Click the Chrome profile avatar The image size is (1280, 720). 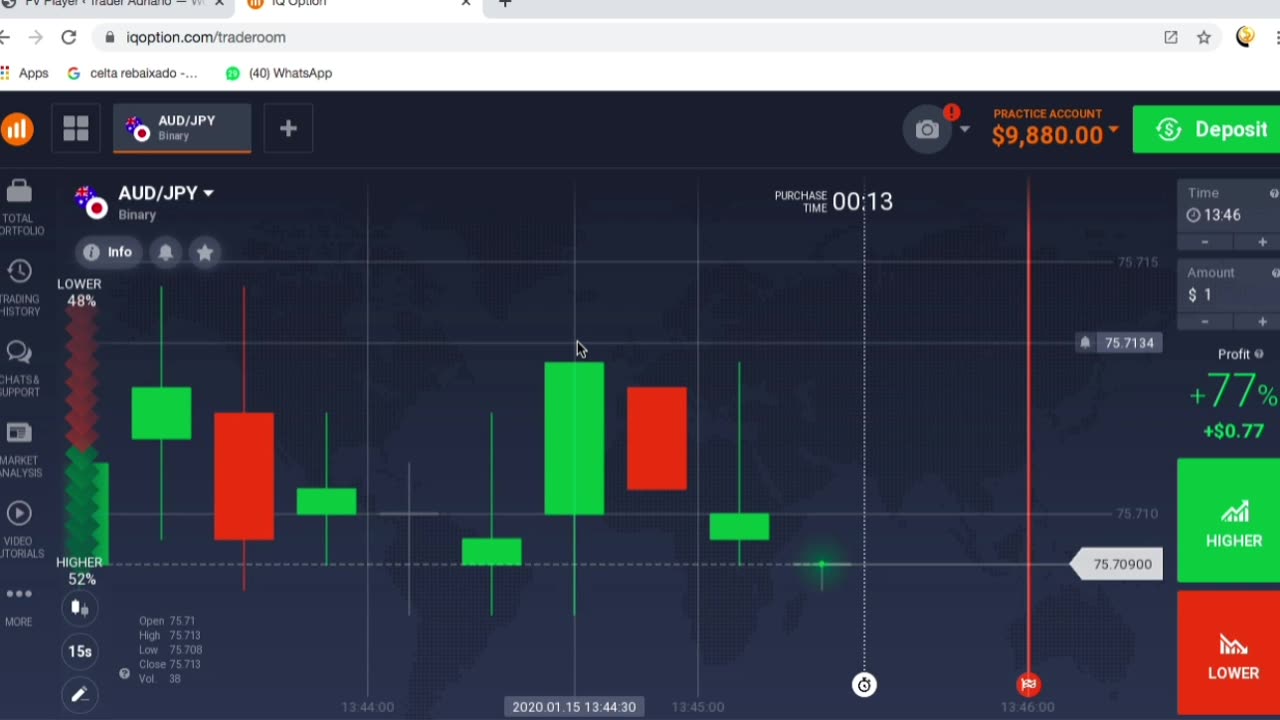pyautogui.click(x=1245, y=37)
